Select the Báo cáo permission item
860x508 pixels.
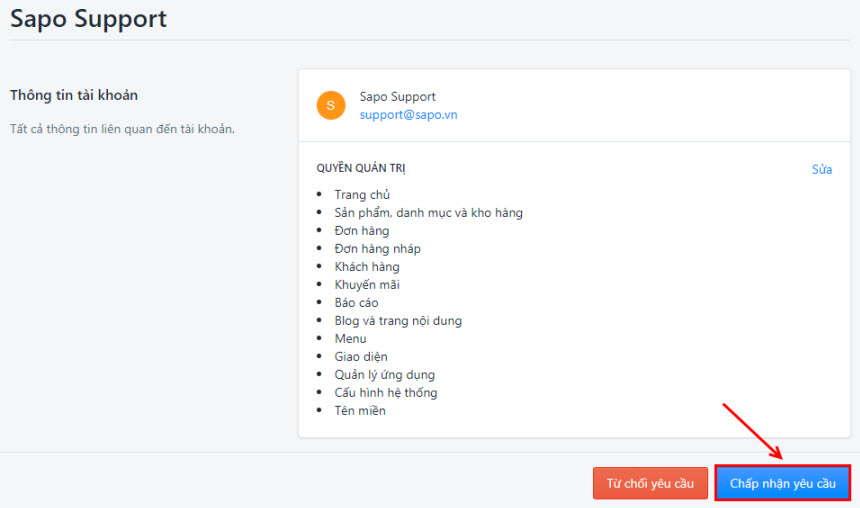[357, 303]
